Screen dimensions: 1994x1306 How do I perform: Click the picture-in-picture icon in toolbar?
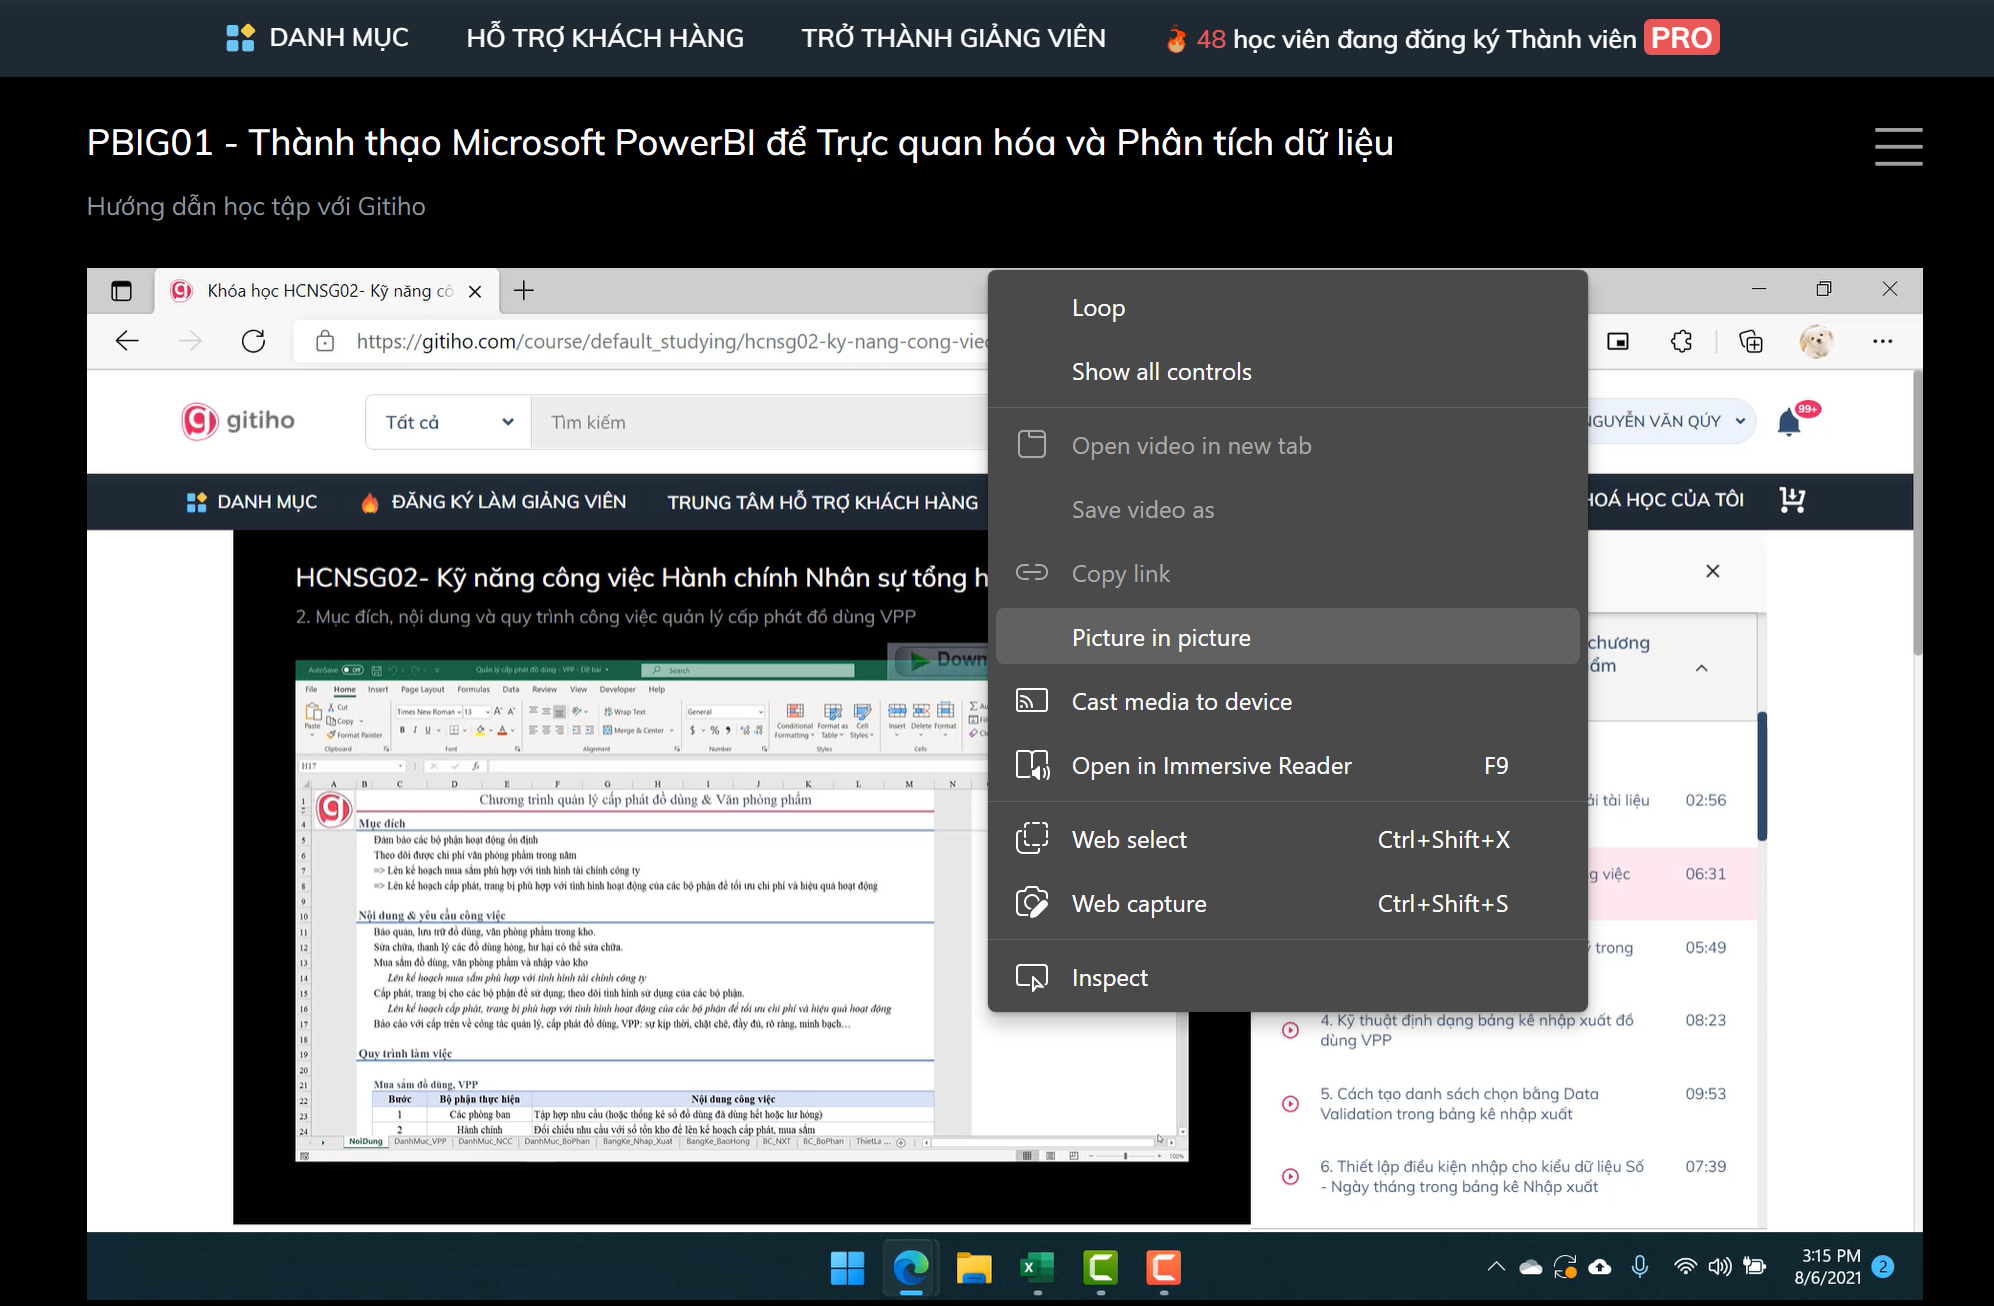(1618, 341)
